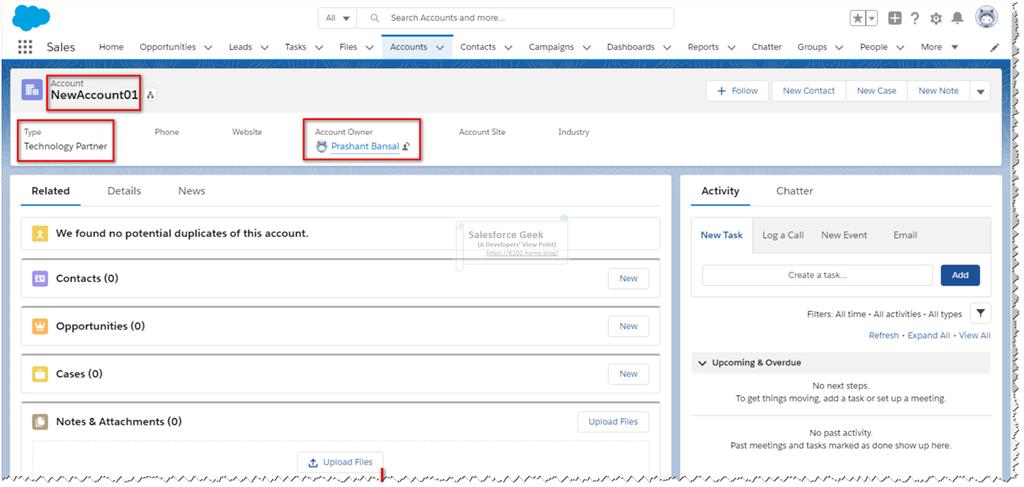Open Prashant Bansal owner link
Viewport: 1024px width, 487px height.
point(364,147)
